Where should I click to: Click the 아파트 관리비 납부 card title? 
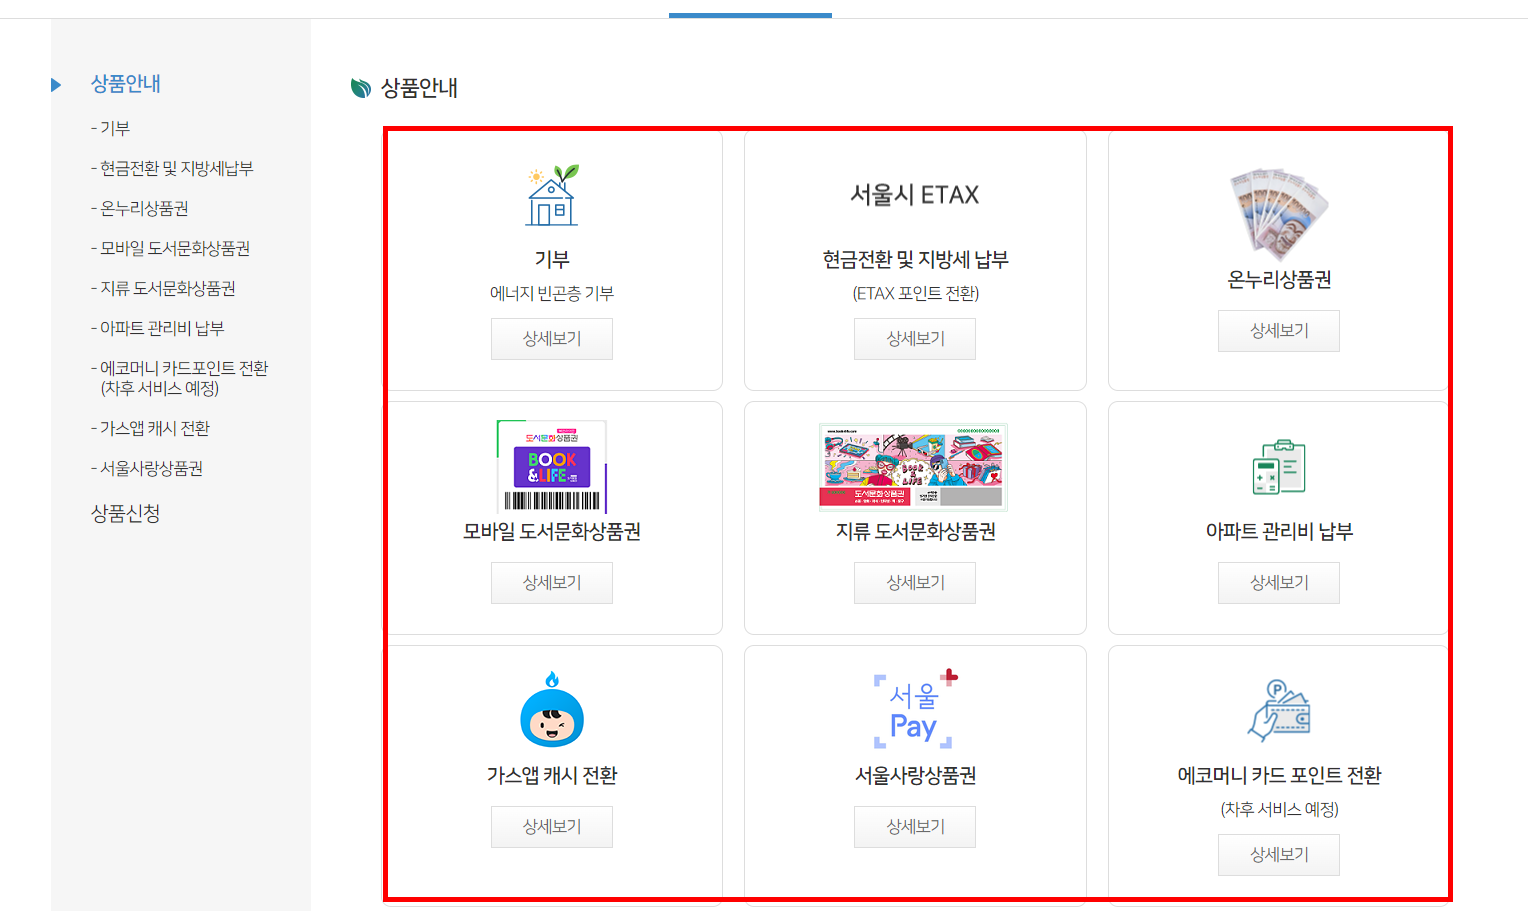(1279, 532)
